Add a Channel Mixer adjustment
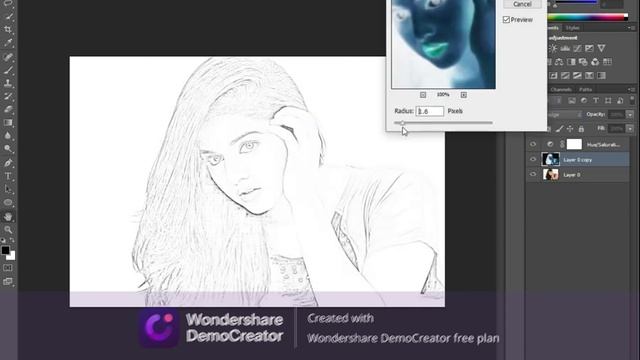Image resolution: width=640 pixels, height=360 pixels. pos(595,62)
